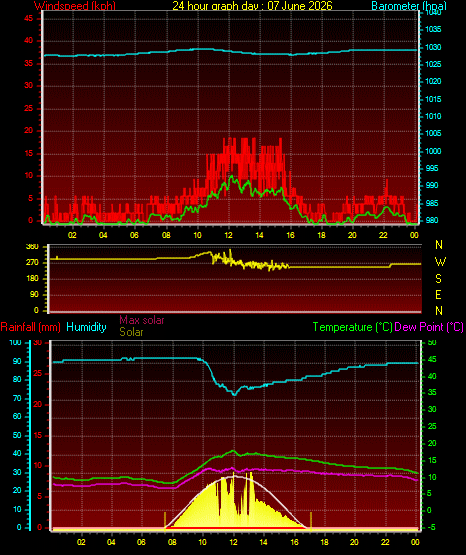Click the 'Max solar' legend label
Screen dimensions: 466x555
click(142, 320)
